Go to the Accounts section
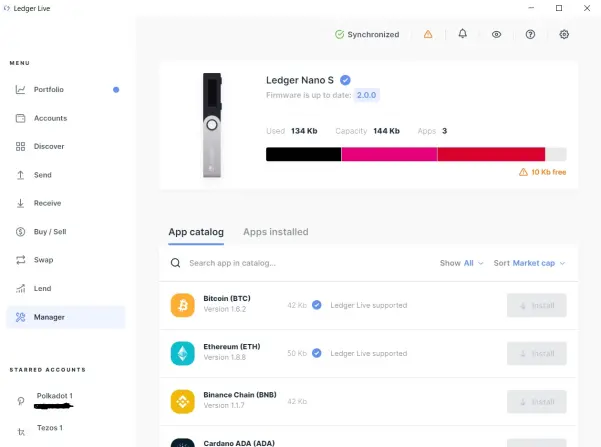This screenshot has width=601, height=447. pyautogui.click(x=66, y=118)
